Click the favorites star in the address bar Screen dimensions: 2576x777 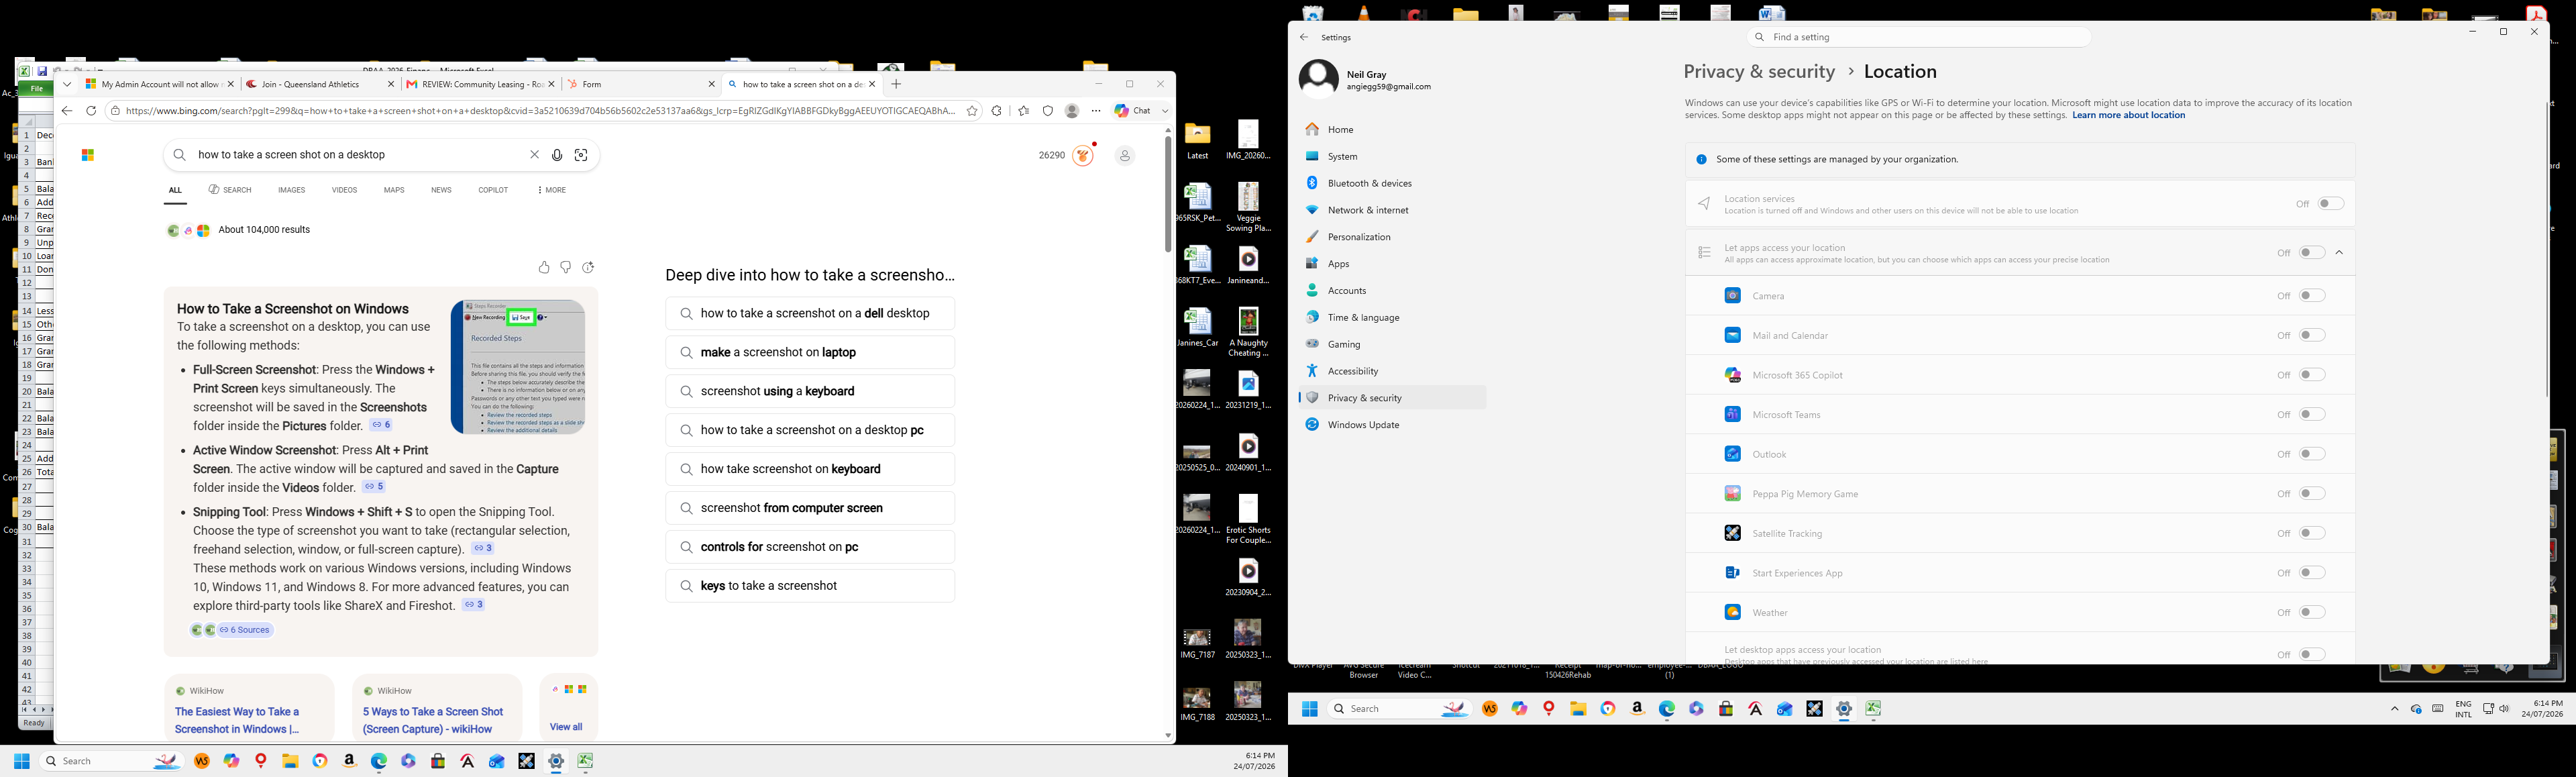pyautogui.click(x=972, y=111)
